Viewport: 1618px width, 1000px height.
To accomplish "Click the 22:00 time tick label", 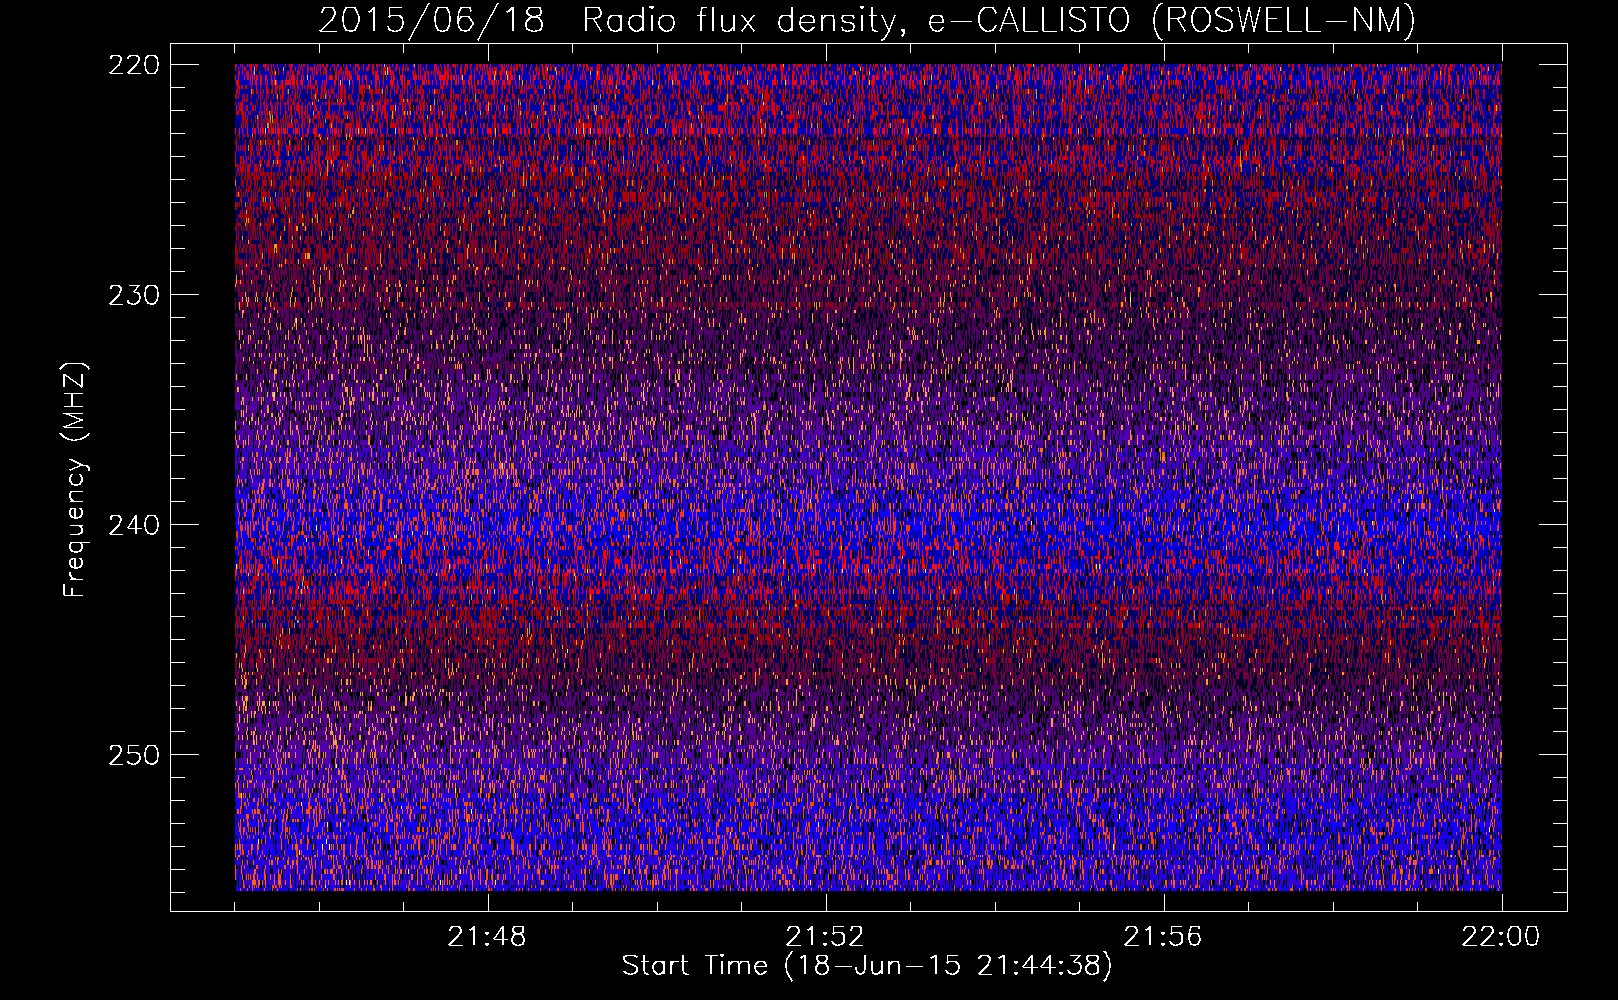I will (1501, 937).
